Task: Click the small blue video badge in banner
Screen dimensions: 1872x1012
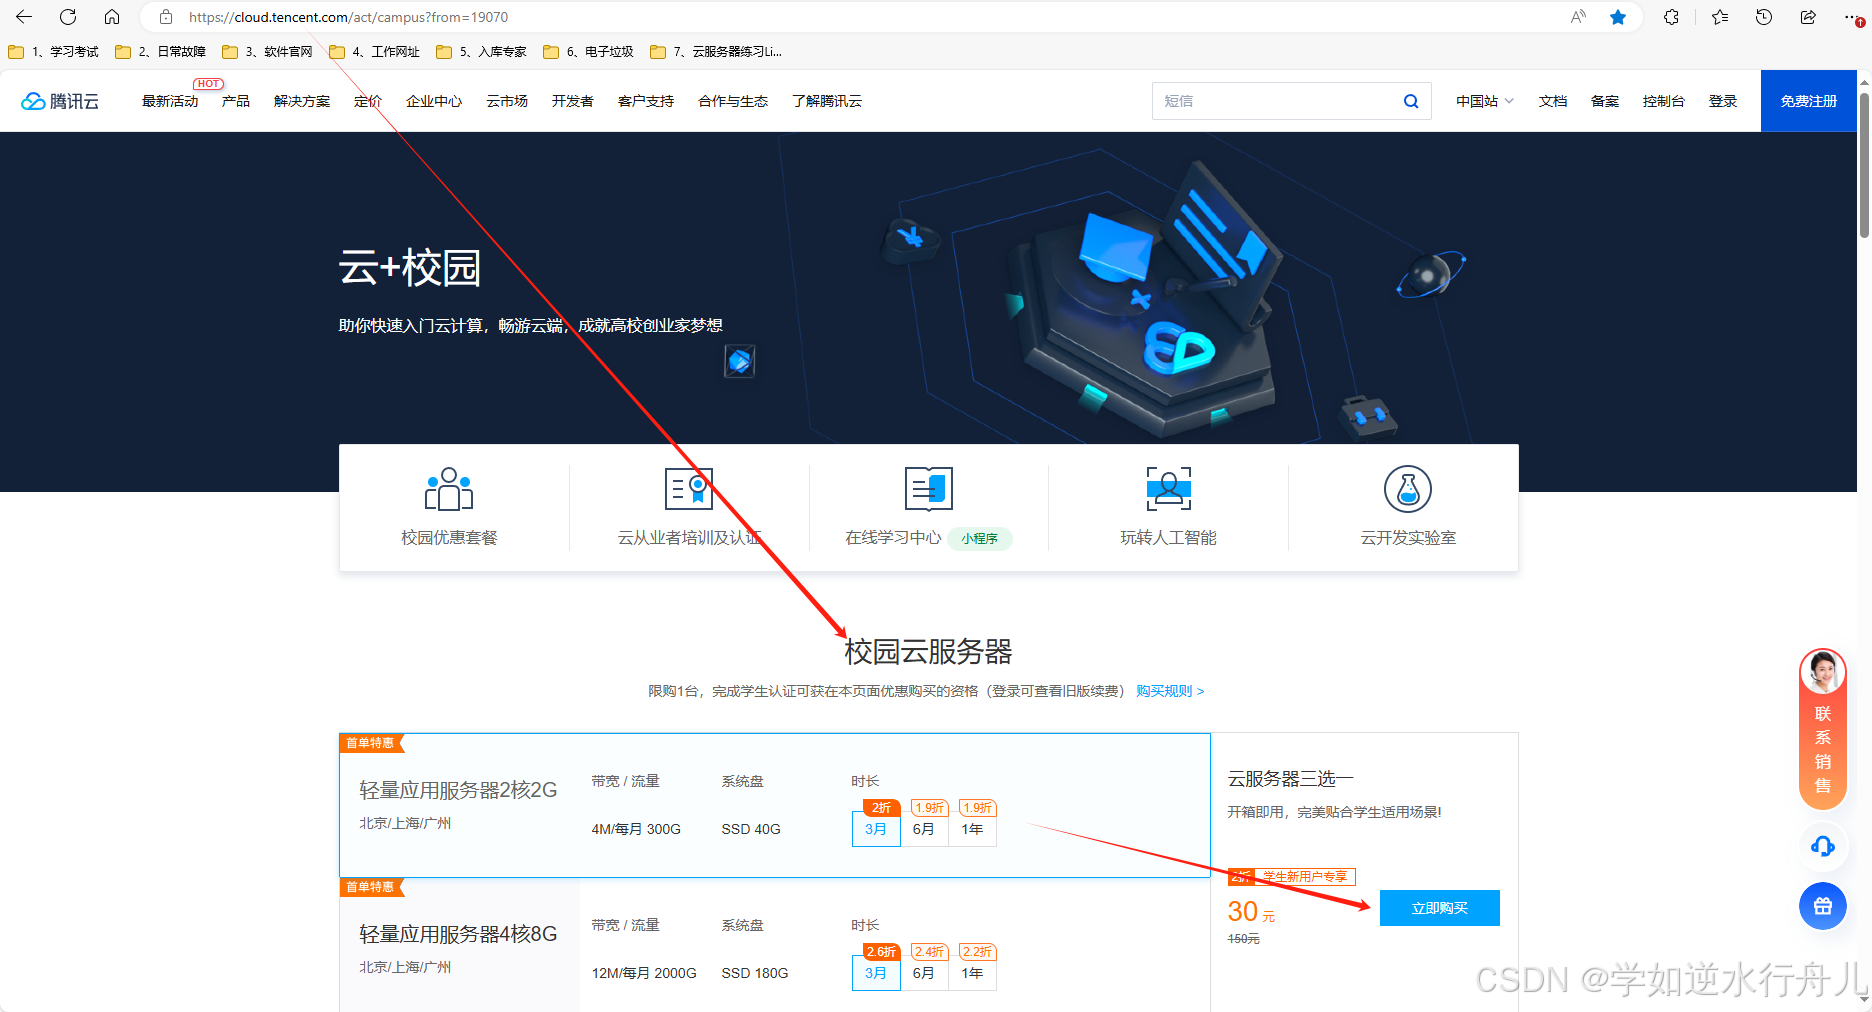Action: tap(739, 361)
